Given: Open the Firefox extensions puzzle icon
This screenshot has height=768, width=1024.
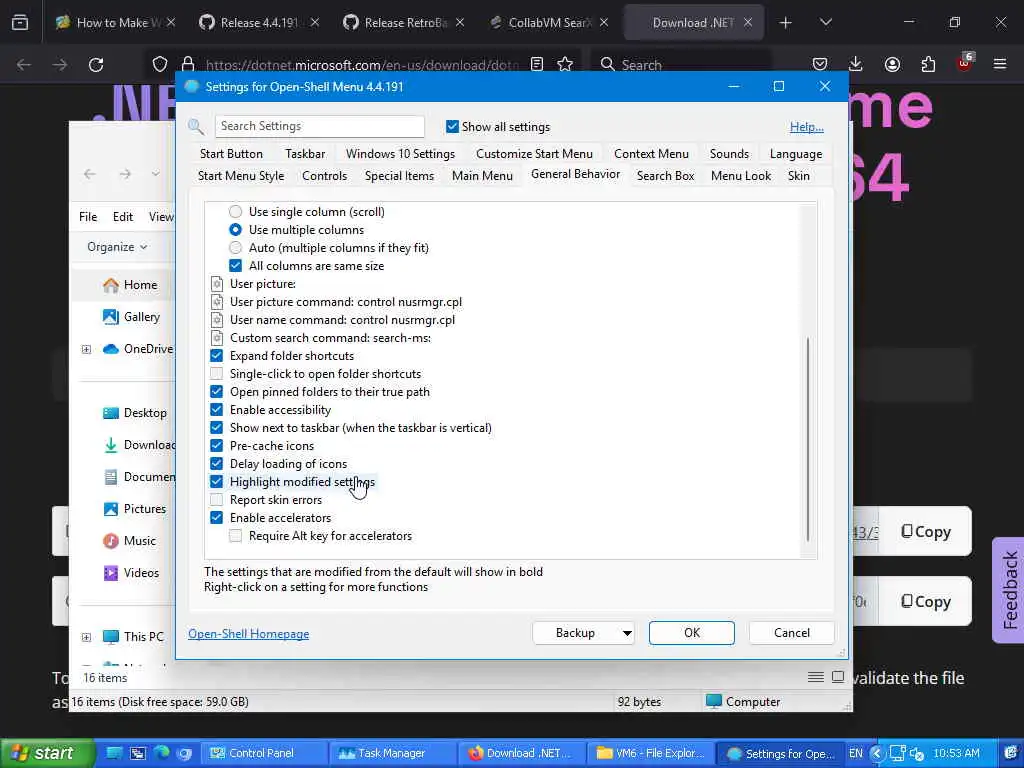Looking at the screenshot, I should click(928, 64).
